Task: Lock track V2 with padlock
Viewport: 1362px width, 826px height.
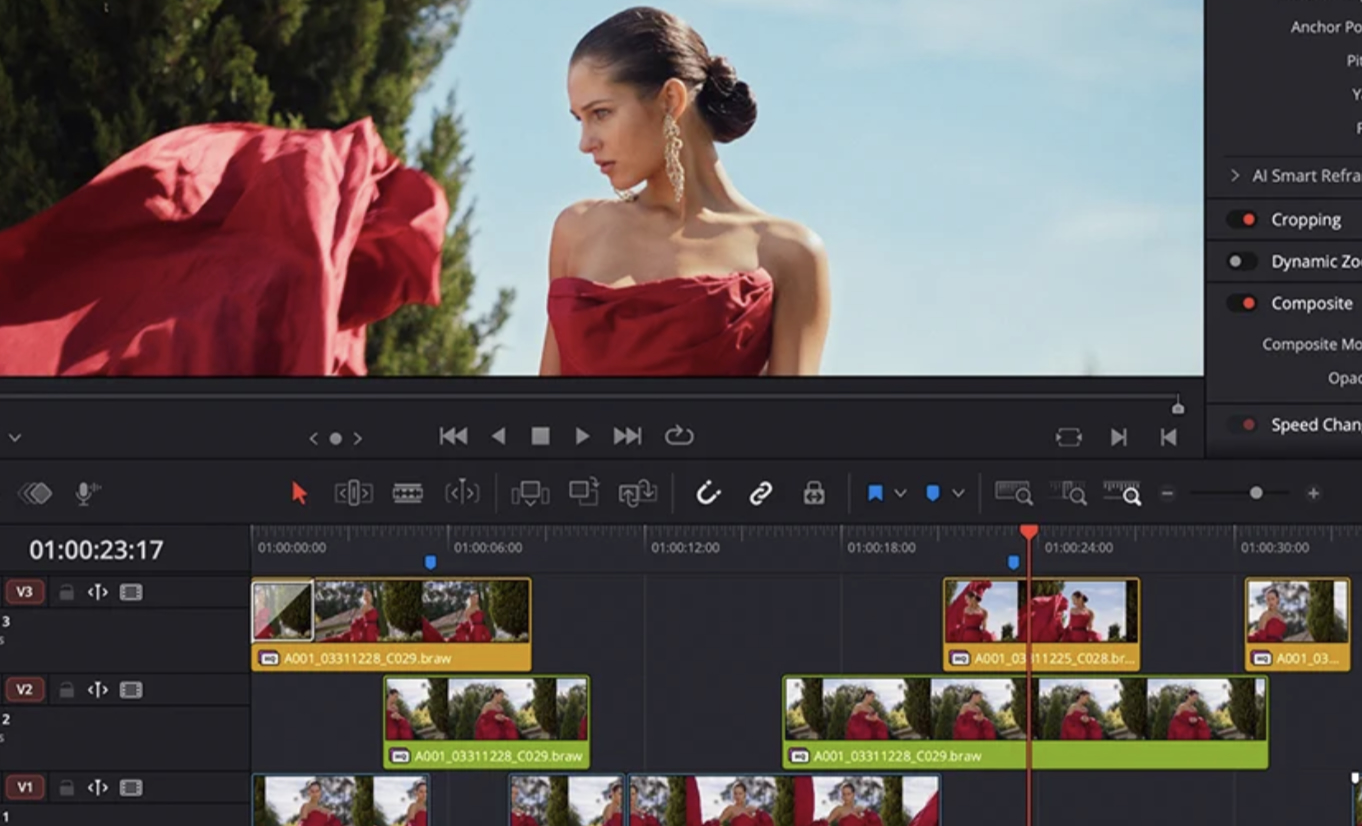Action: [x=66, y=690]
